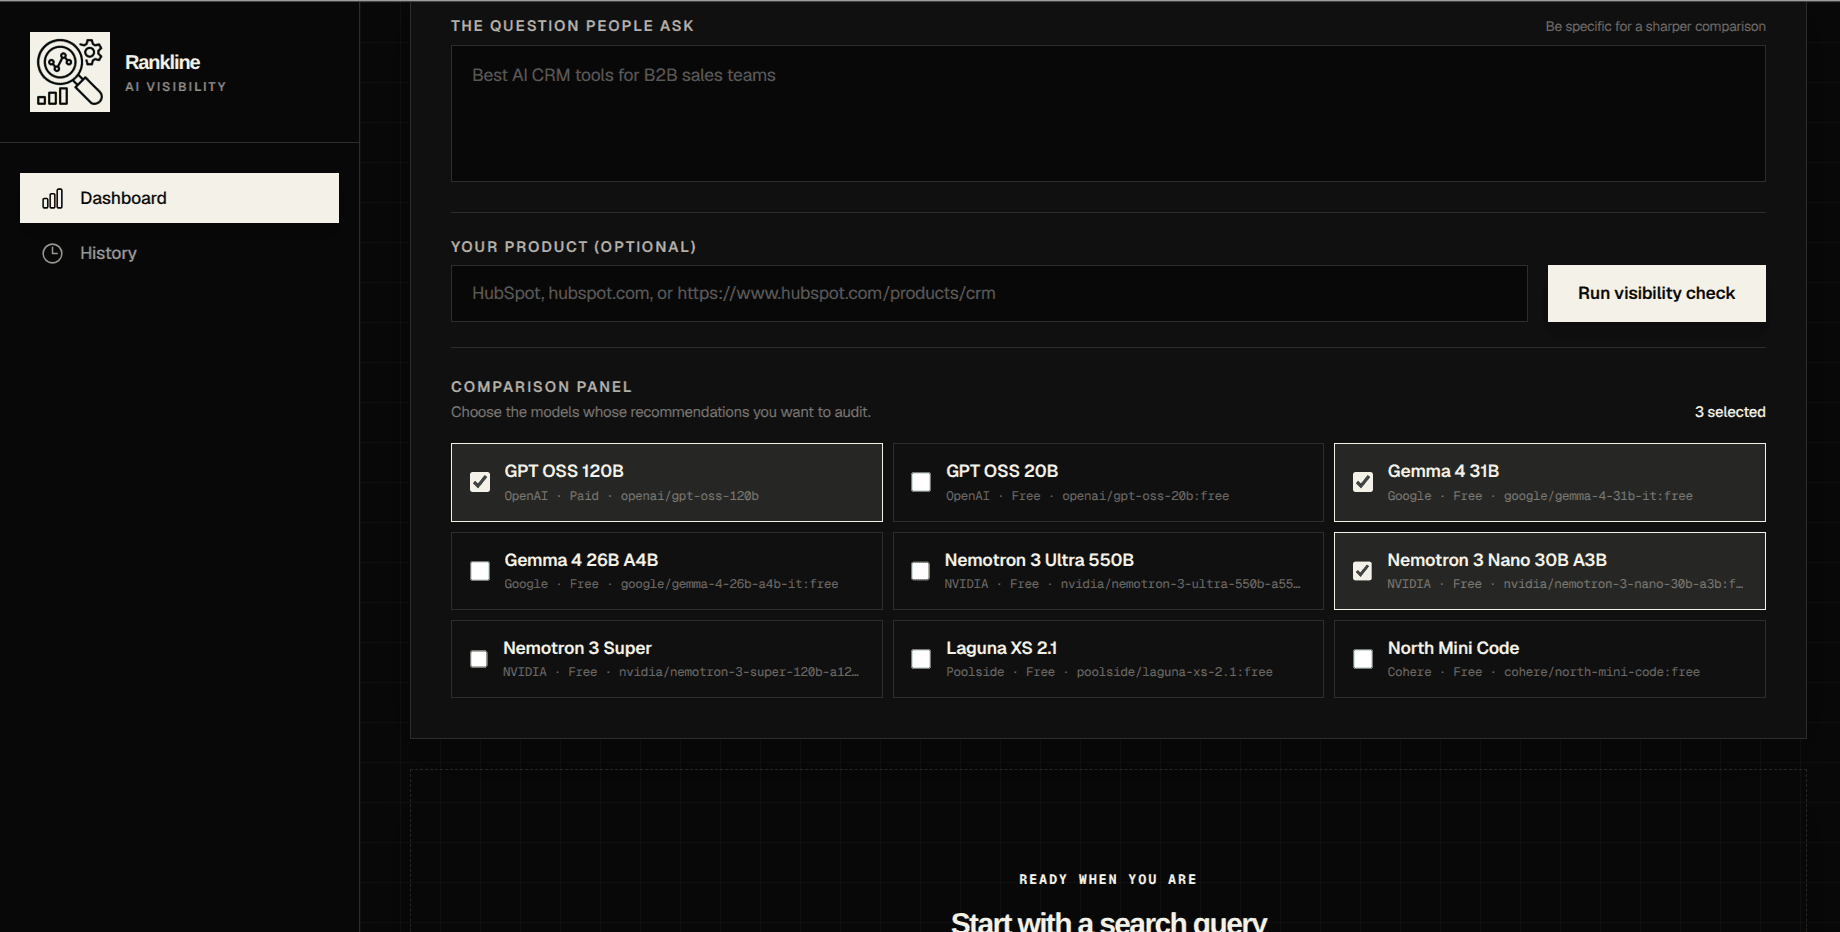Deselect the Nemotron 3 Nano 30B A3B checkbox
1840x932 pixels.
click(1362, 571)
